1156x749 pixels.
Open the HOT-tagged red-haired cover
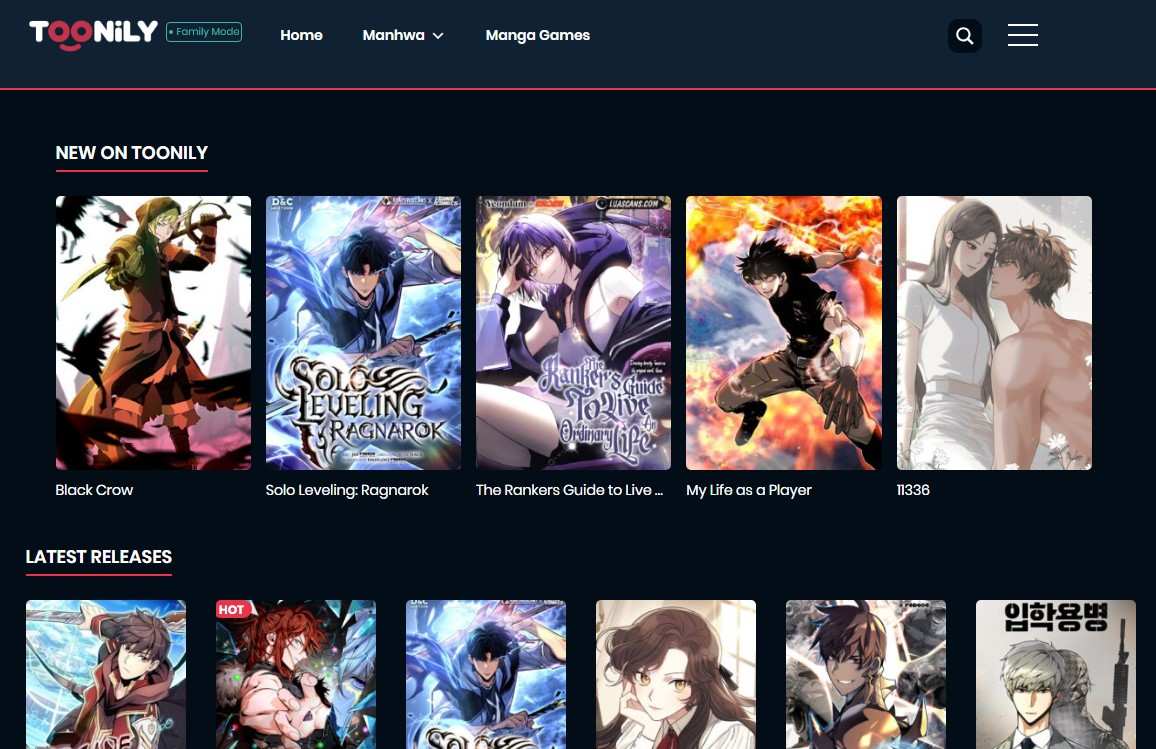point(296,675)
